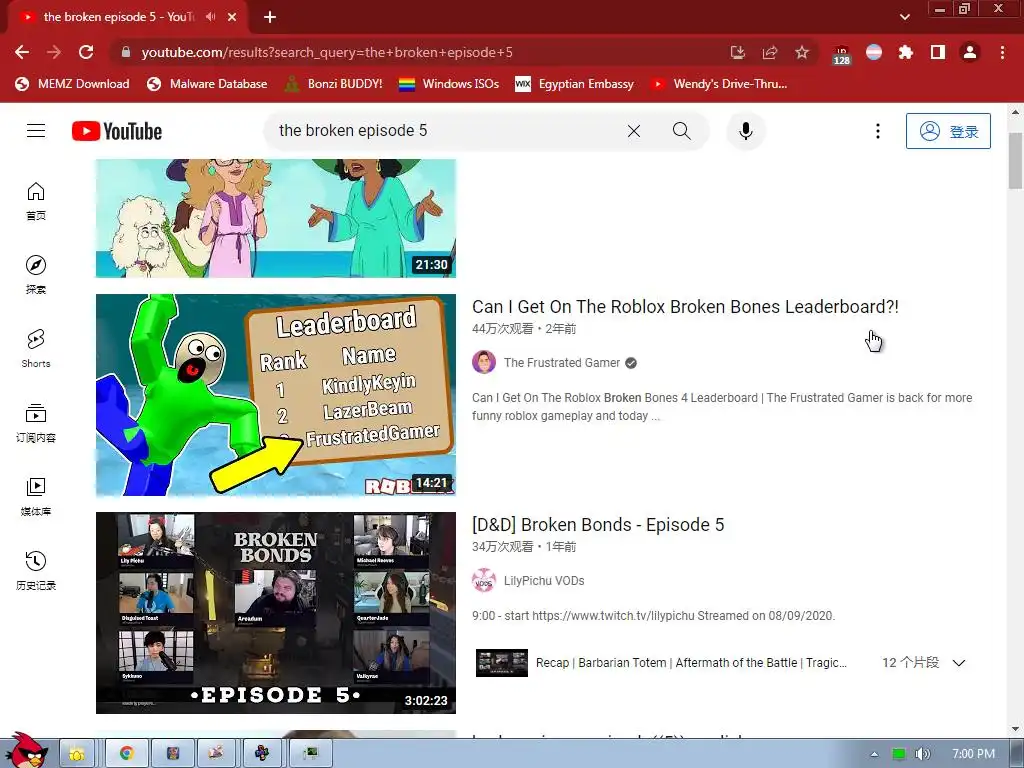Open Subscriptions sidebar icon
1024x768 pixels.
(36, 423)
